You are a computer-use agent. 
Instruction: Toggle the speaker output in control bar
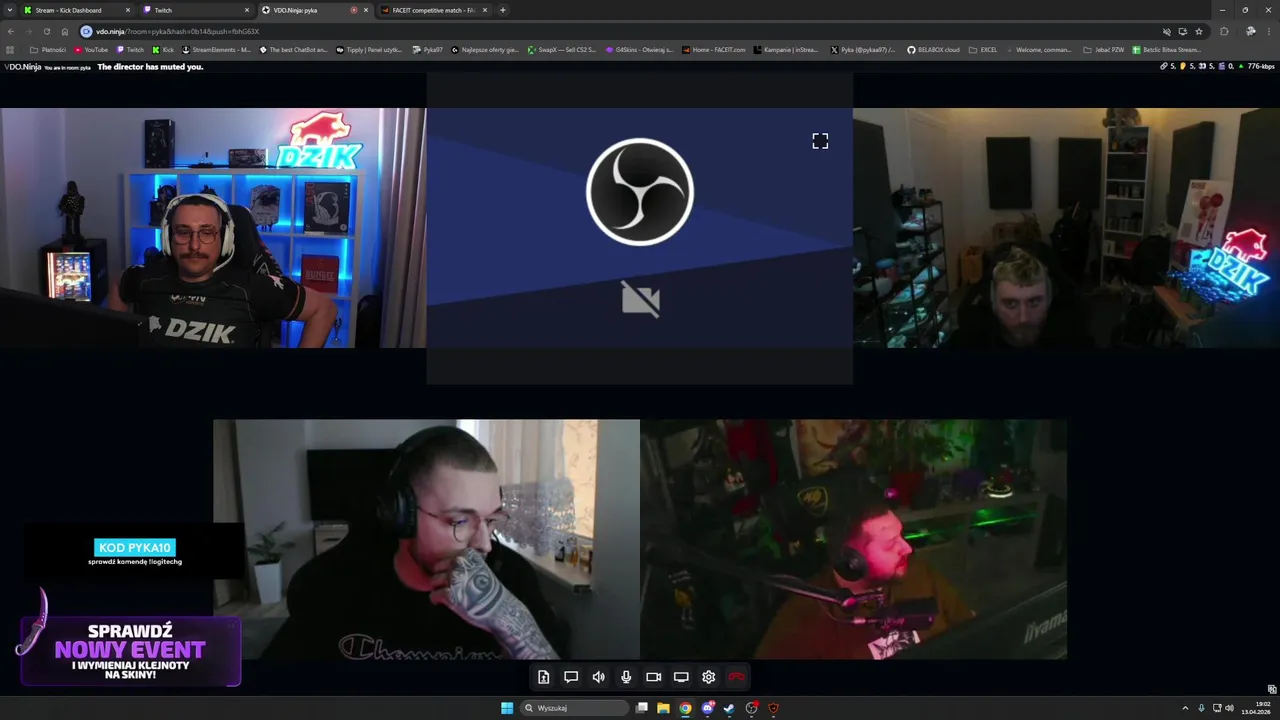pos(598,677)
